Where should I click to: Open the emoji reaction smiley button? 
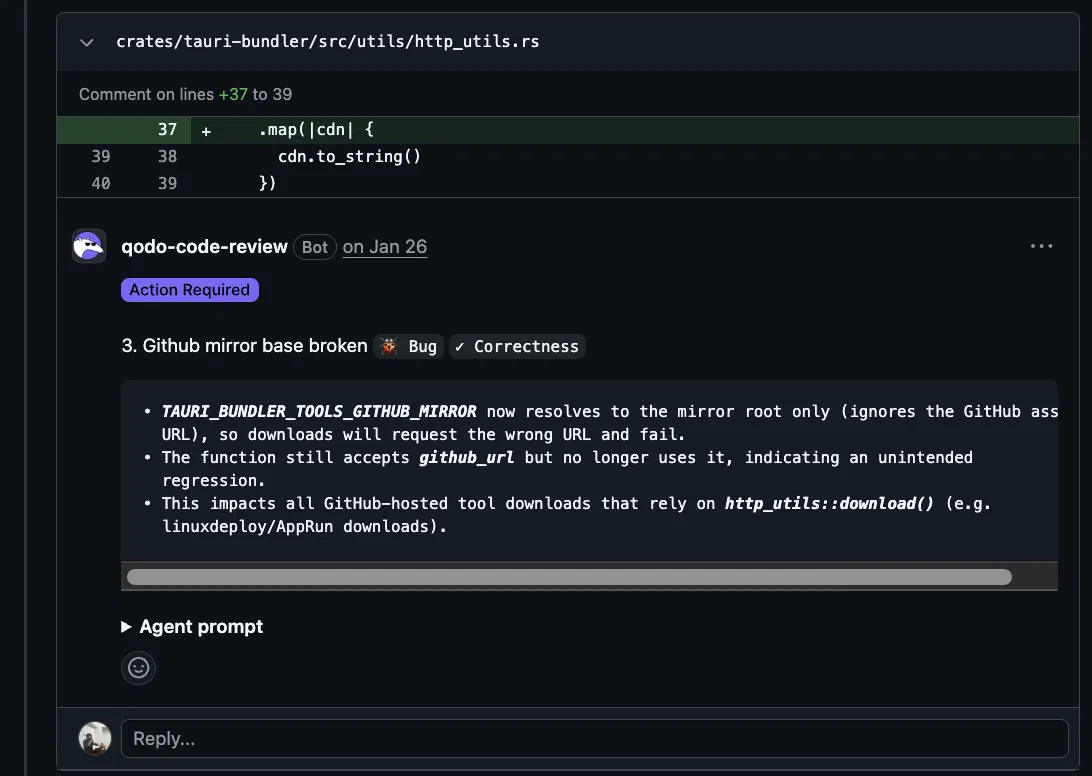point(139,668)
